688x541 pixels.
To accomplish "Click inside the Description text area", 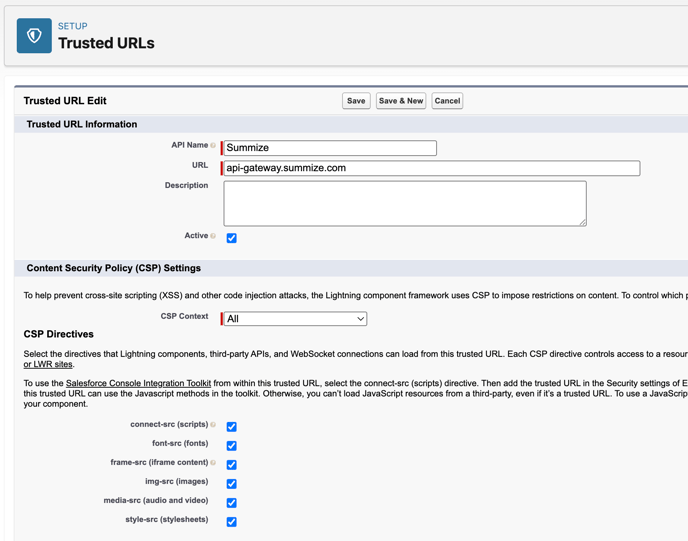I will (404, 203).
